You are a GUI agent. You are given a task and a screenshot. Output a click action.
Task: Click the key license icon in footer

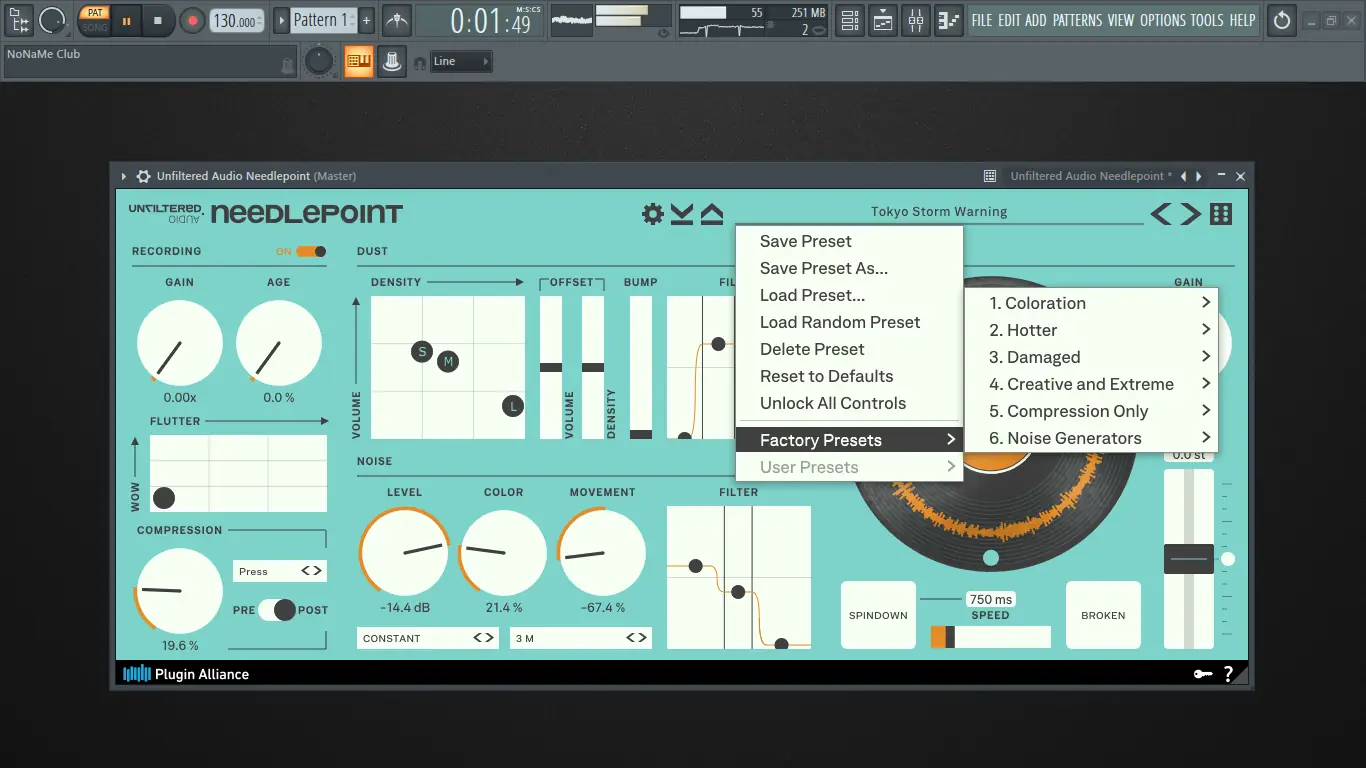(1203, 674)
